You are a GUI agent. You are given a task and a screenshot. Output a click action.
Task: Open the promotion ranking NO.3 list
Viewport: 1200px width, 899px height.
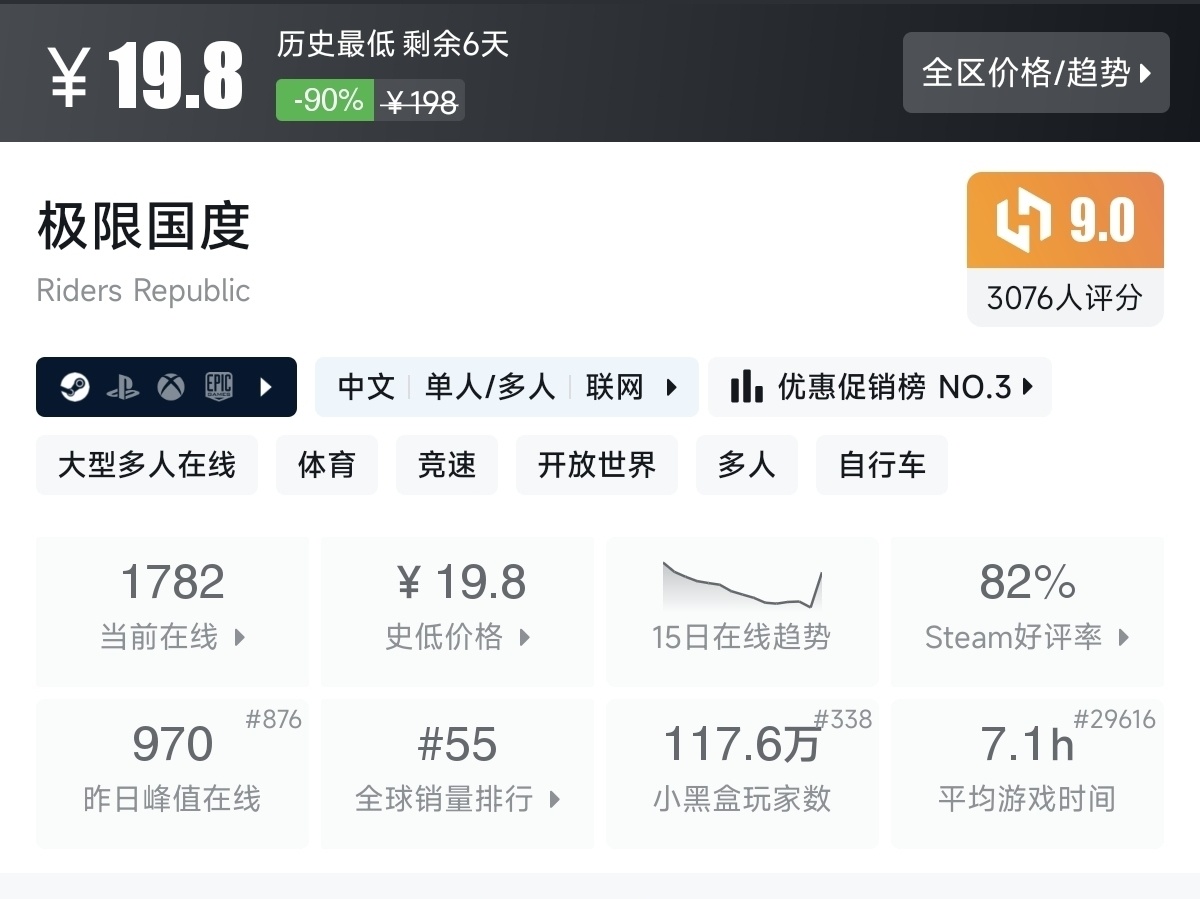(880, 387)
